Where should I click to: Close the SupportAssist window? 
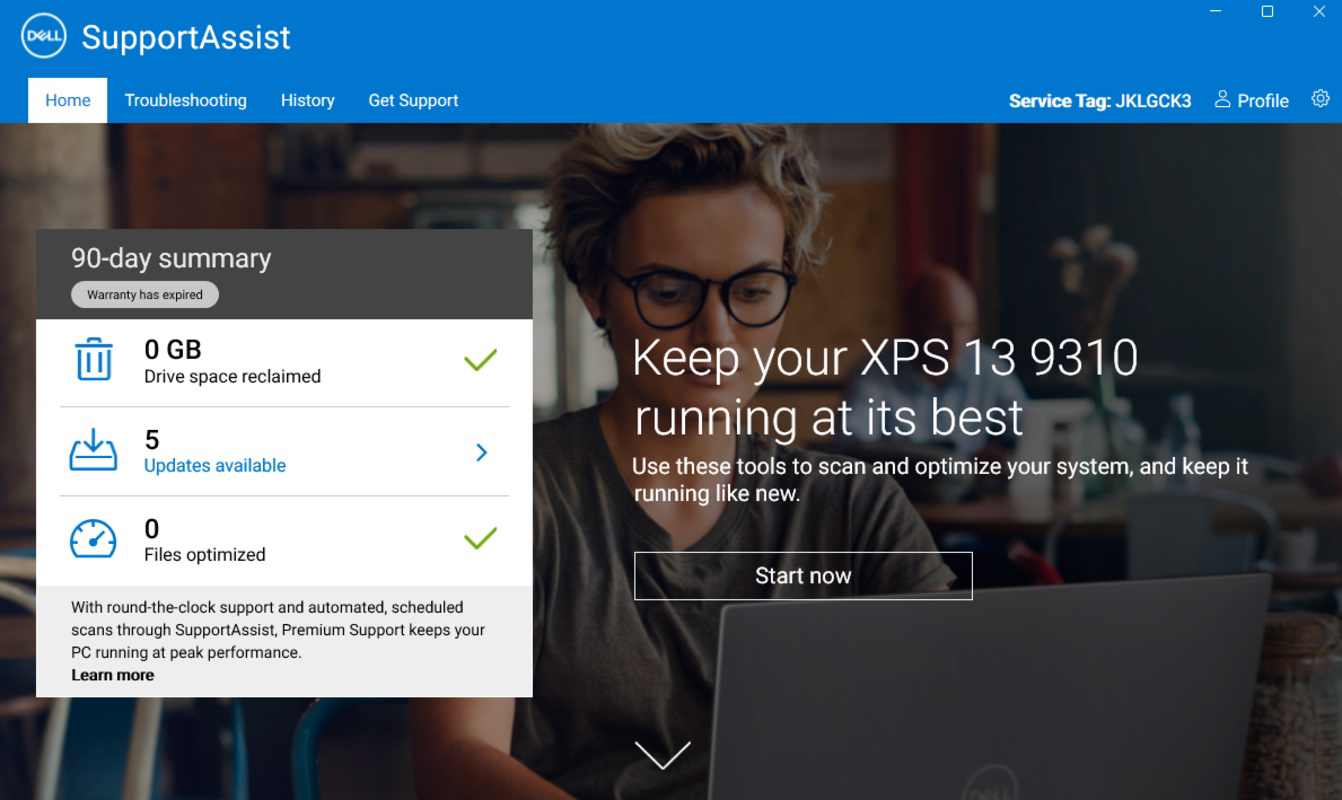point(1318,12)
